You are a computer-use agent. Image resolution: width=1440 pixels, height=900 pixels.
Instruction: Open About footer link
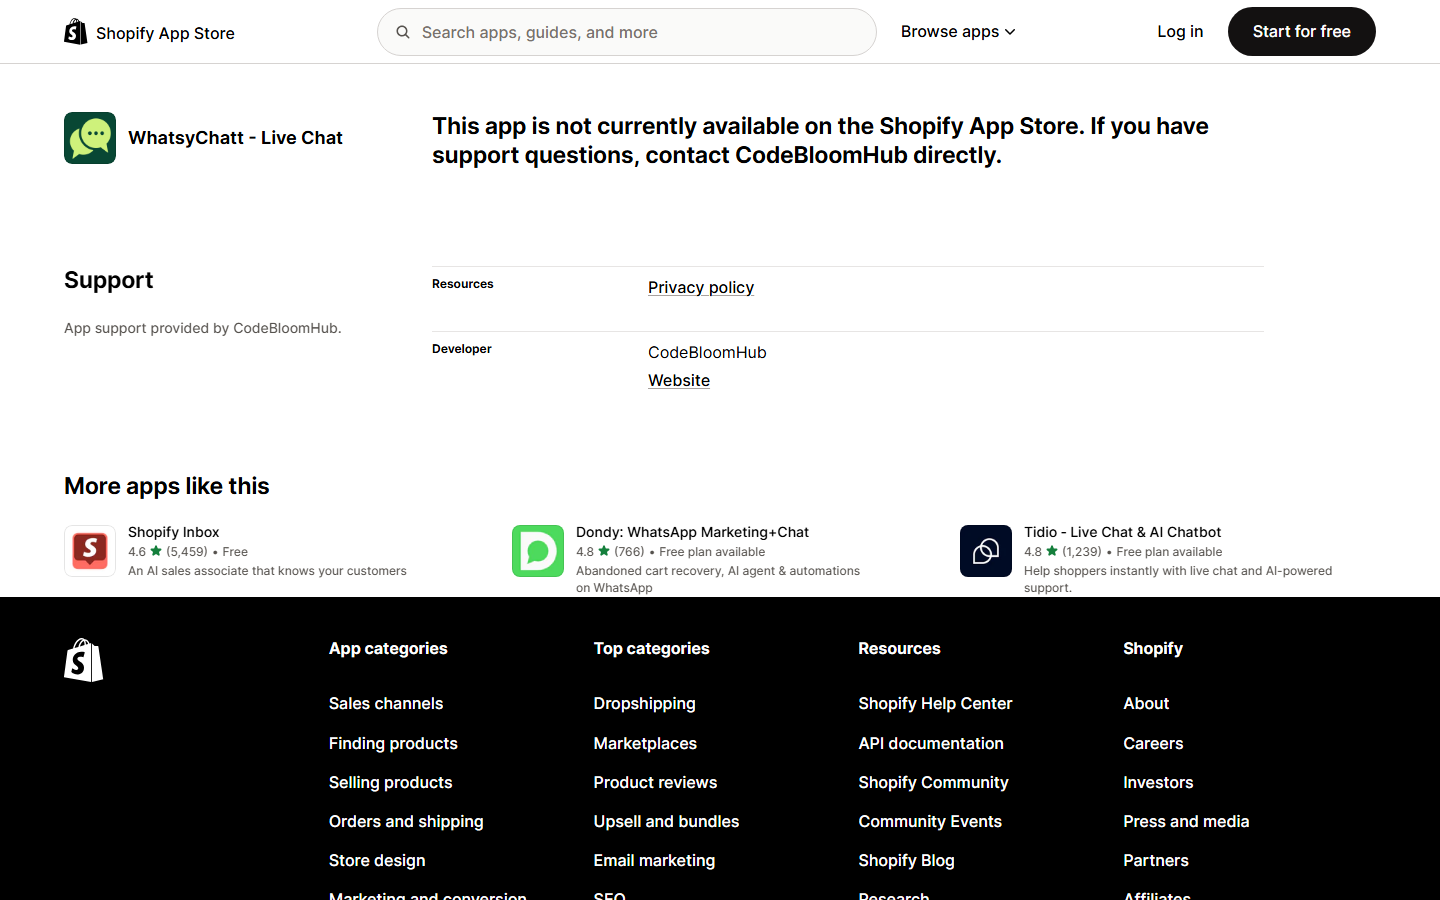click(1146, 703)
